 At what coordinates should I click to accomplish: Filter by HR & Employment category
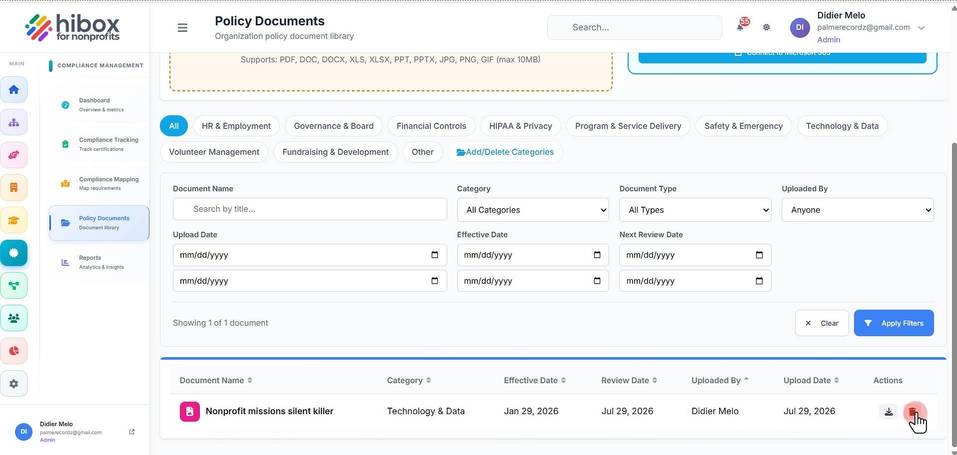(236, 126)
